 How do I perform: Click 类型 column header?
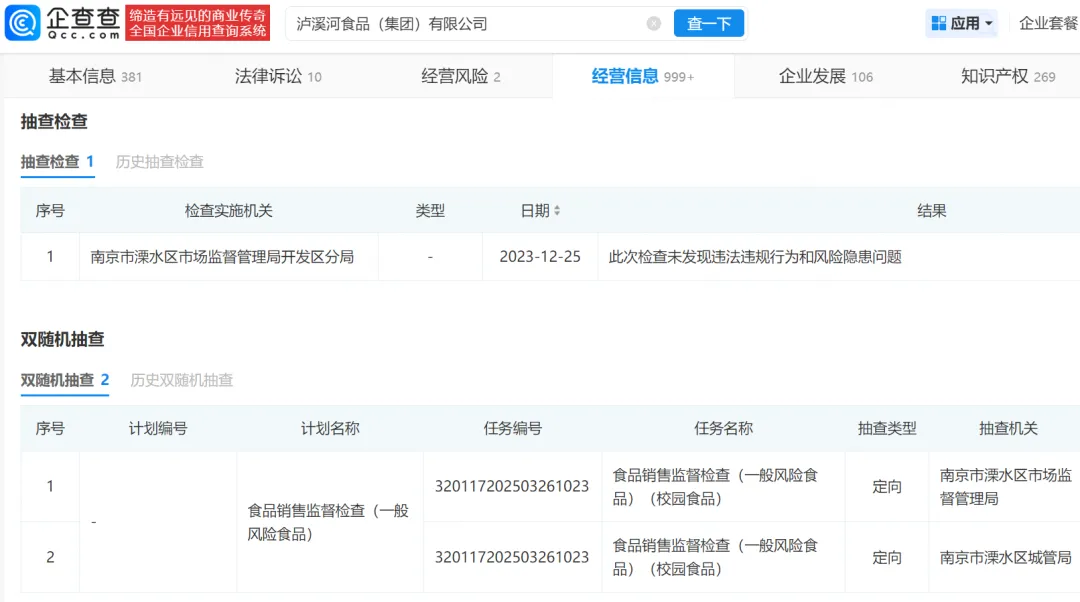pos(430,211)
